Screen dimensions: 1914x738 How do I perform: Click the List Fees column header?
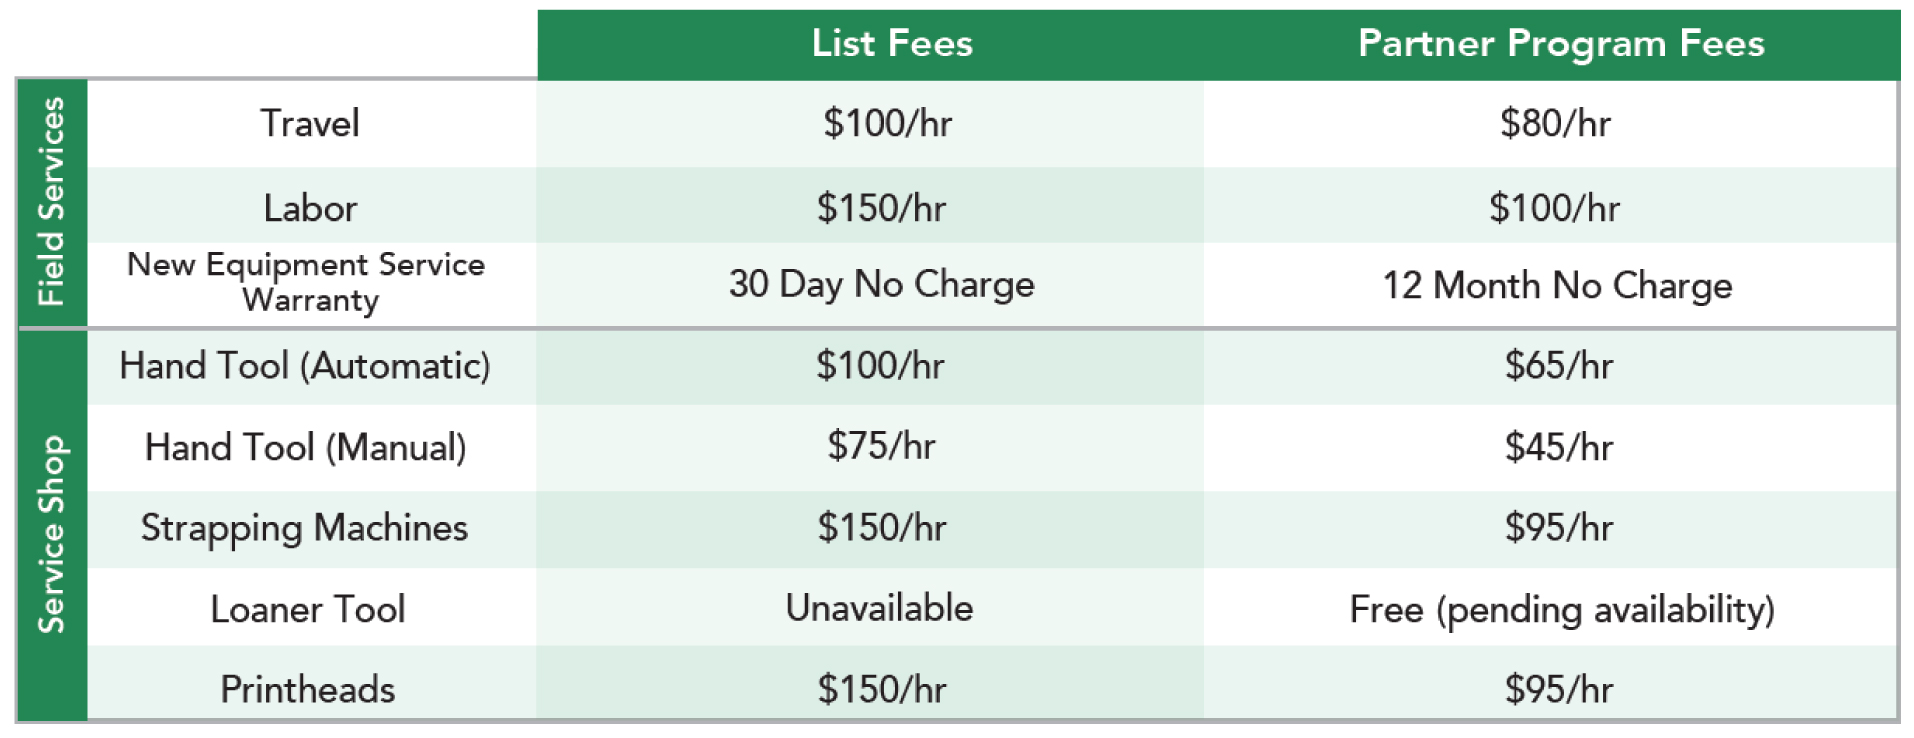[x=892, y=43]
